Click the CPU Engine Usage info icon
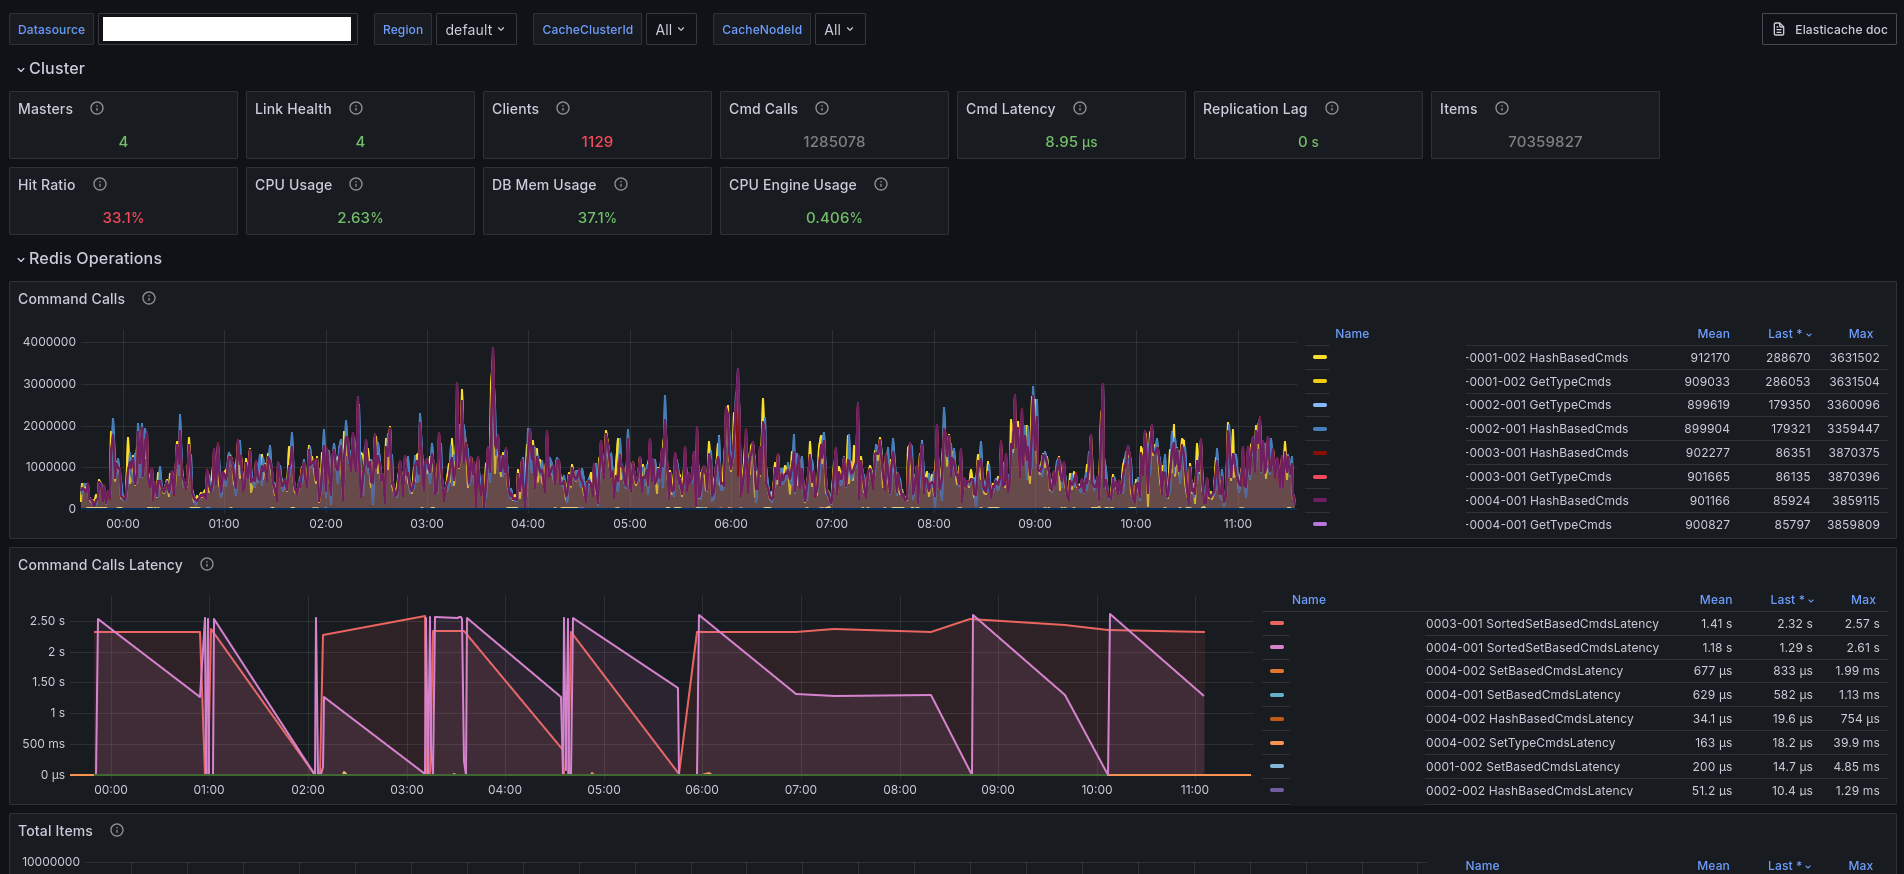Screen dimensions: 1904x874 click(881, 184)
